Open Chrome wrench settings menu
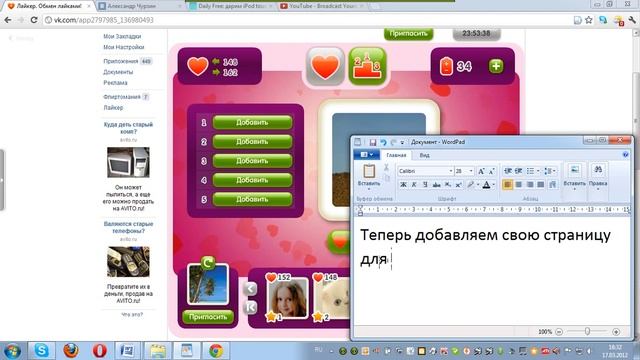 (x=632, y=20)
